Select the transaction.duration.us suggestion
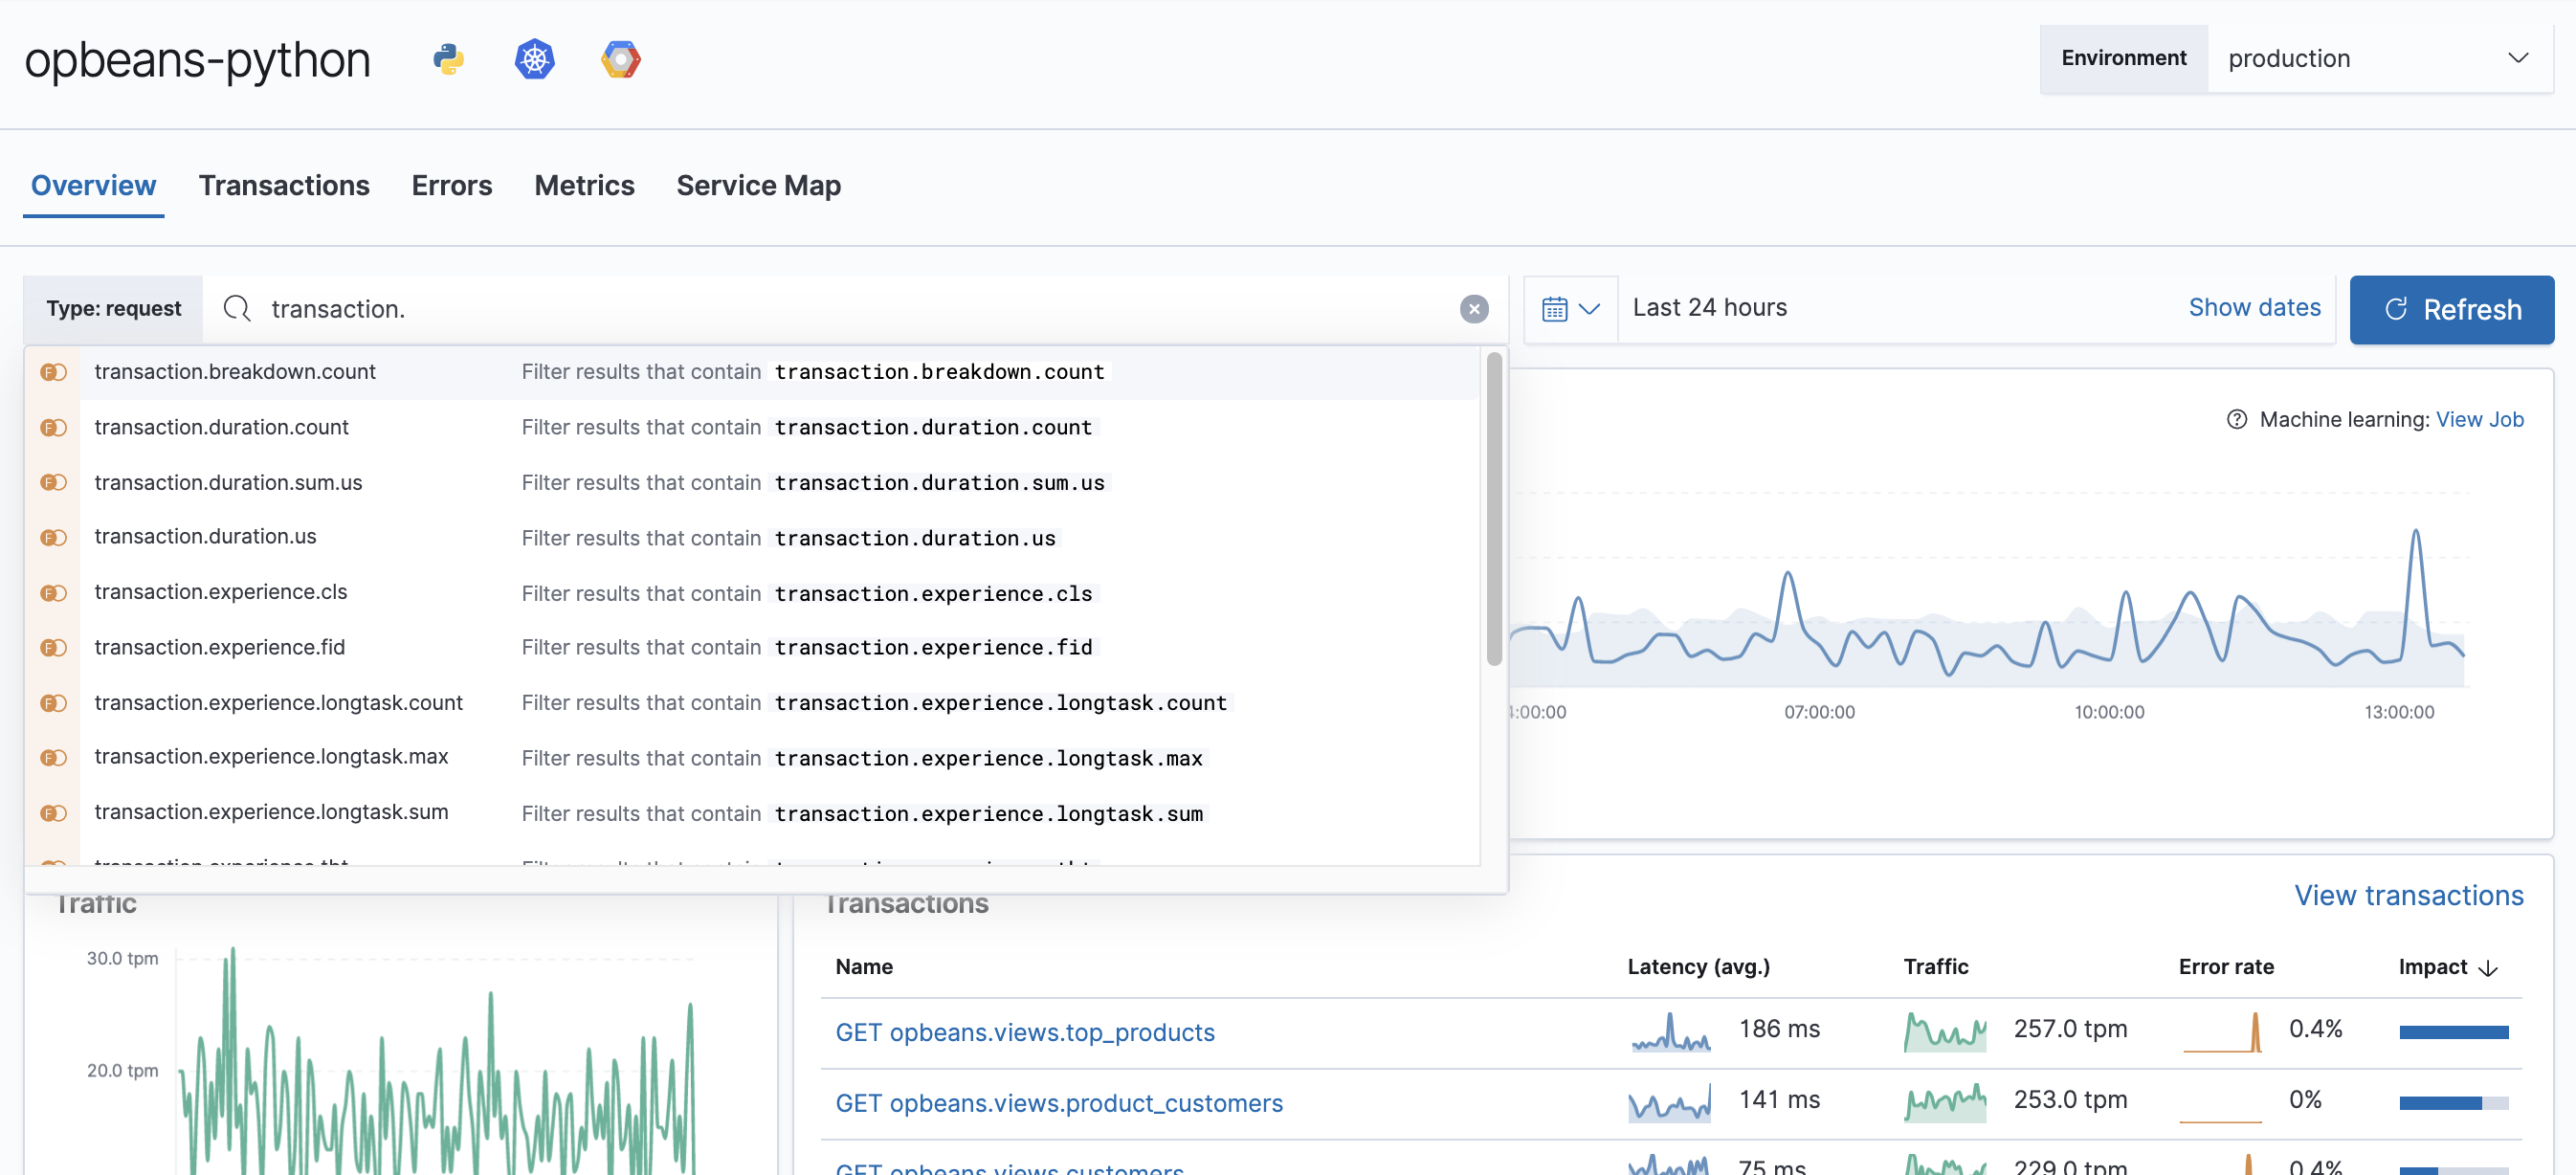The height and width of the screenshot is (1175, 2576). tap(204, 536)
